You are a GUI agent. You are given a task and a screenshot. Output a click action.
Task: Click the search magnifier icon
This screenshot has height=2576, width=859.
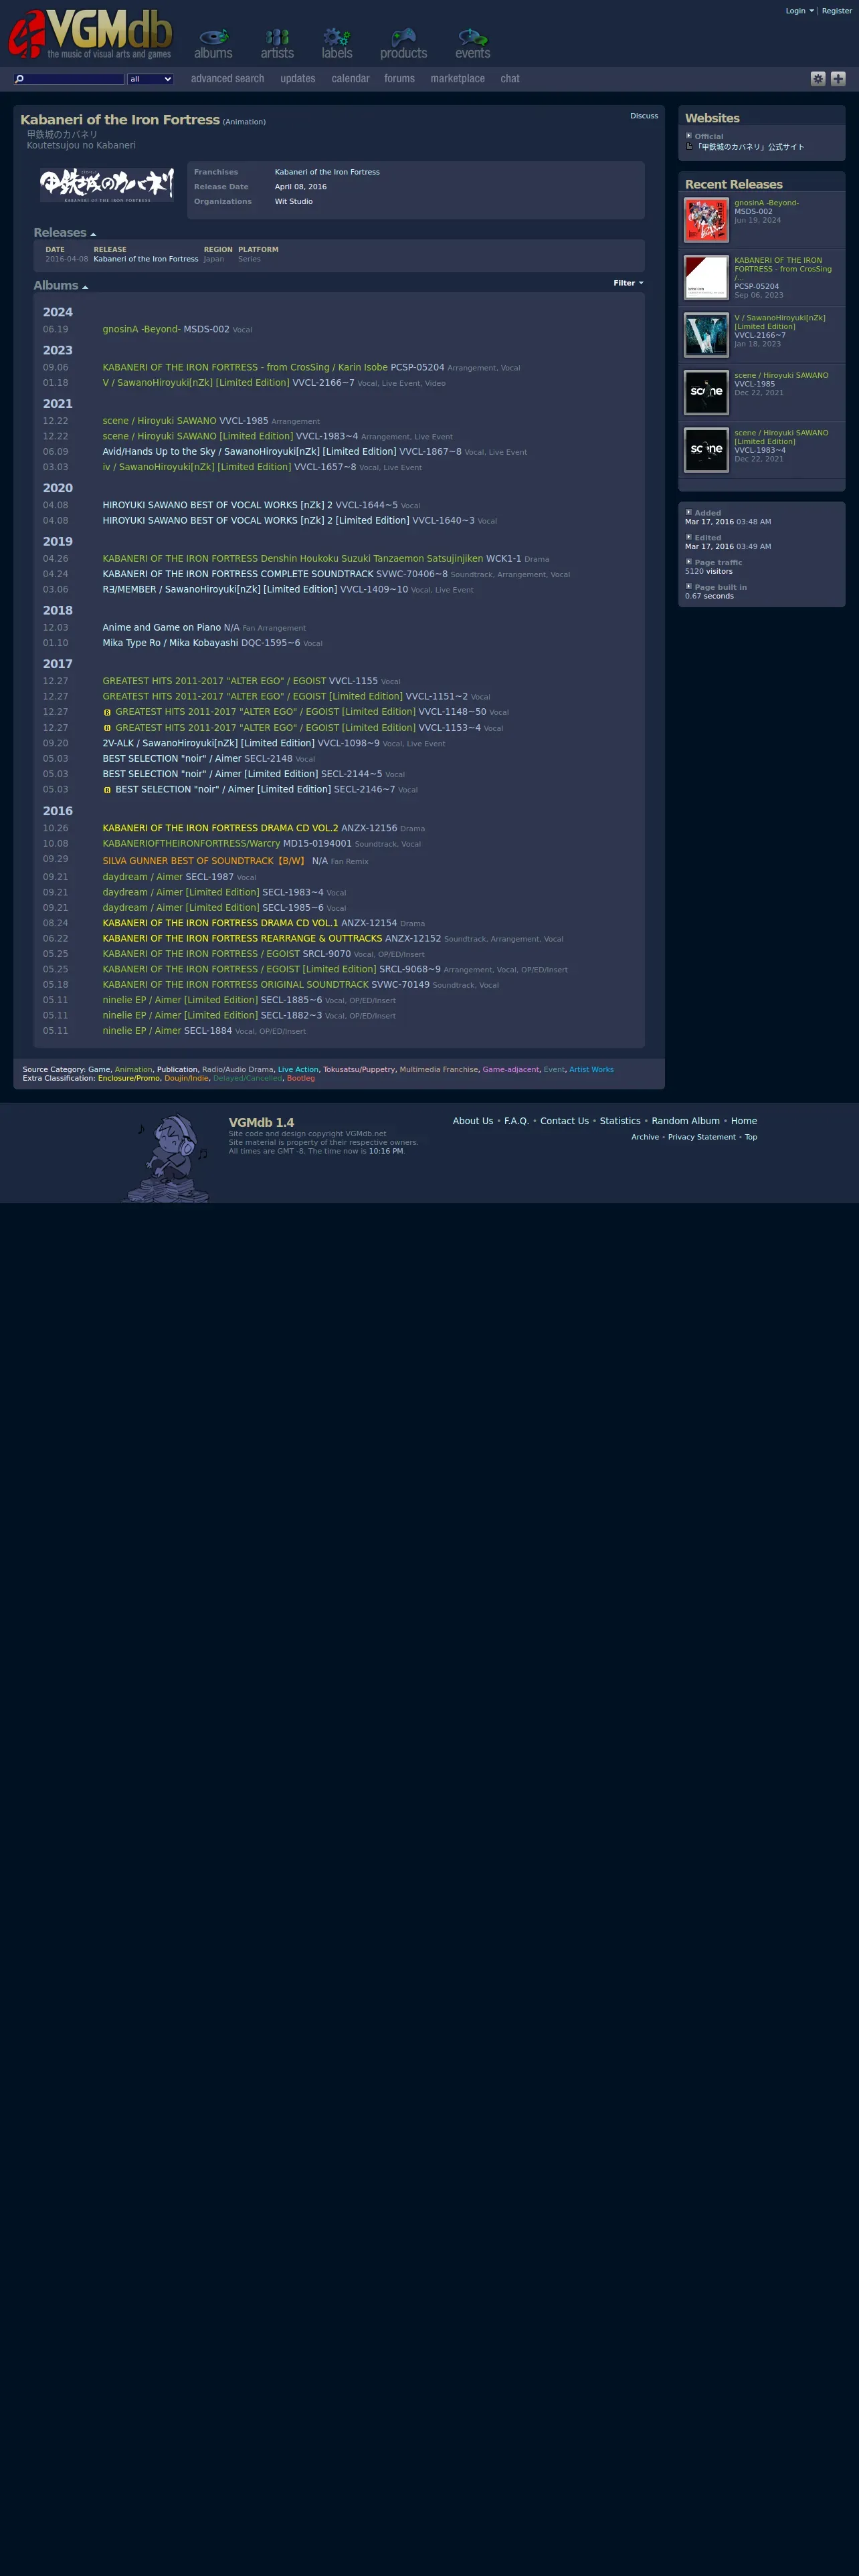[x=19, y=79]
